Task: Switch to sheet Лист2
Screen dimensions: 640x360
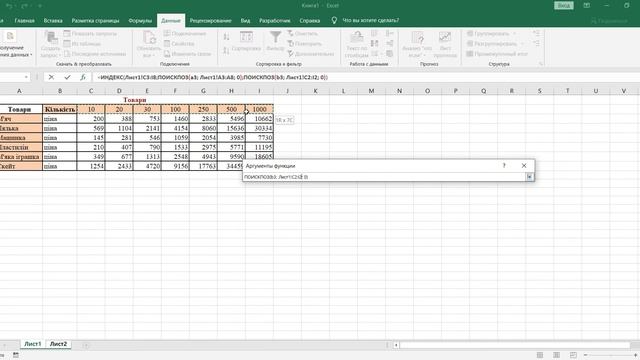Action: [x=58, y=344]
